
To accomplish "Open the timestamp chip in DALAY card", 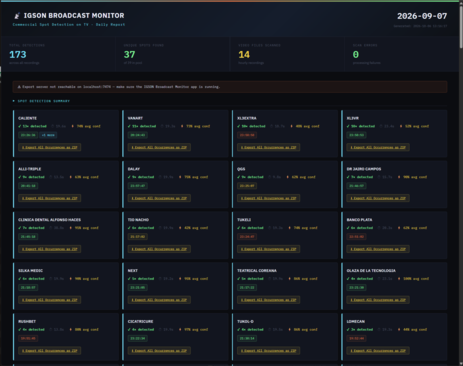I will click(138, 186).
